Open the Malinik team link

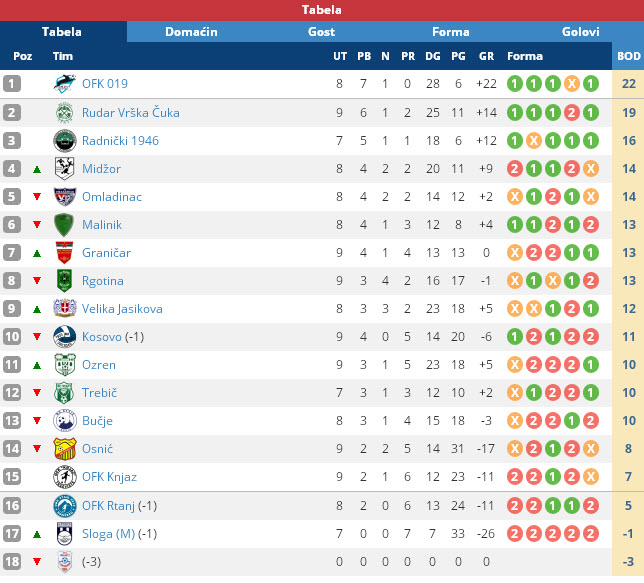(x=102, y=225)
